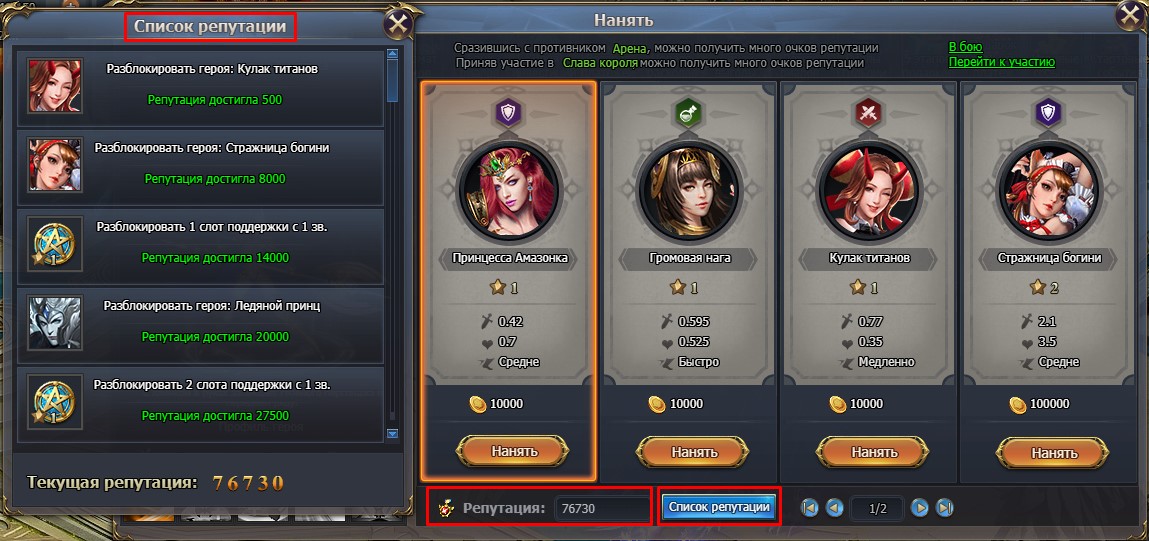Hire Стражница богини for 100000 gold
Viewport: 1149px width, 541px height.
click(x=1052, y=453)
